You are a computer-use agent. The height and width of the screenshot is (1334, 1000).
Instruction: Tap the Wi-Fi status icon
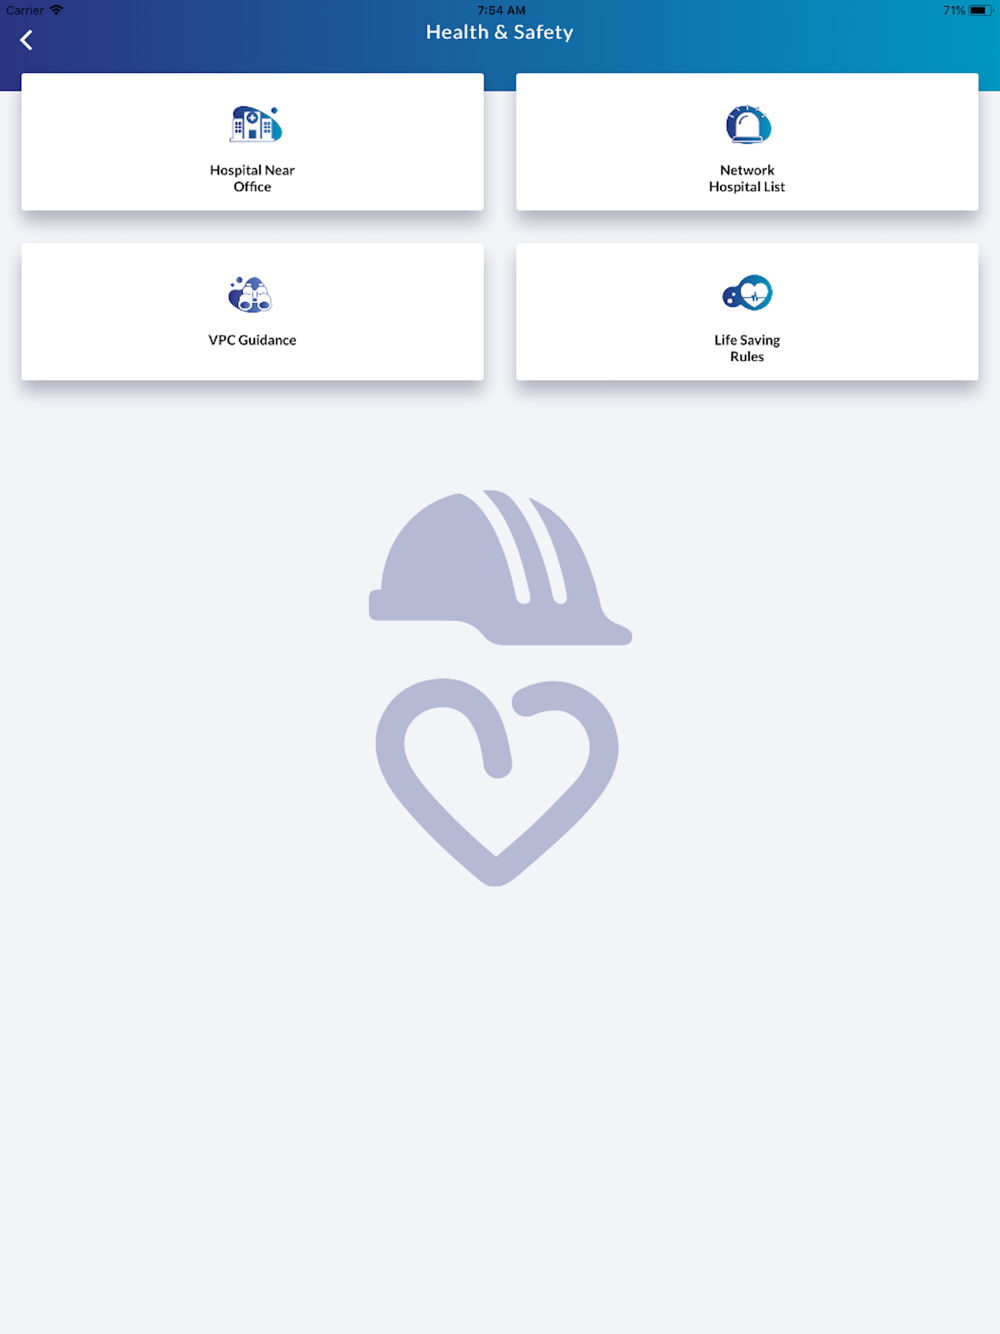pyautogui.click(x=56, y=10)
